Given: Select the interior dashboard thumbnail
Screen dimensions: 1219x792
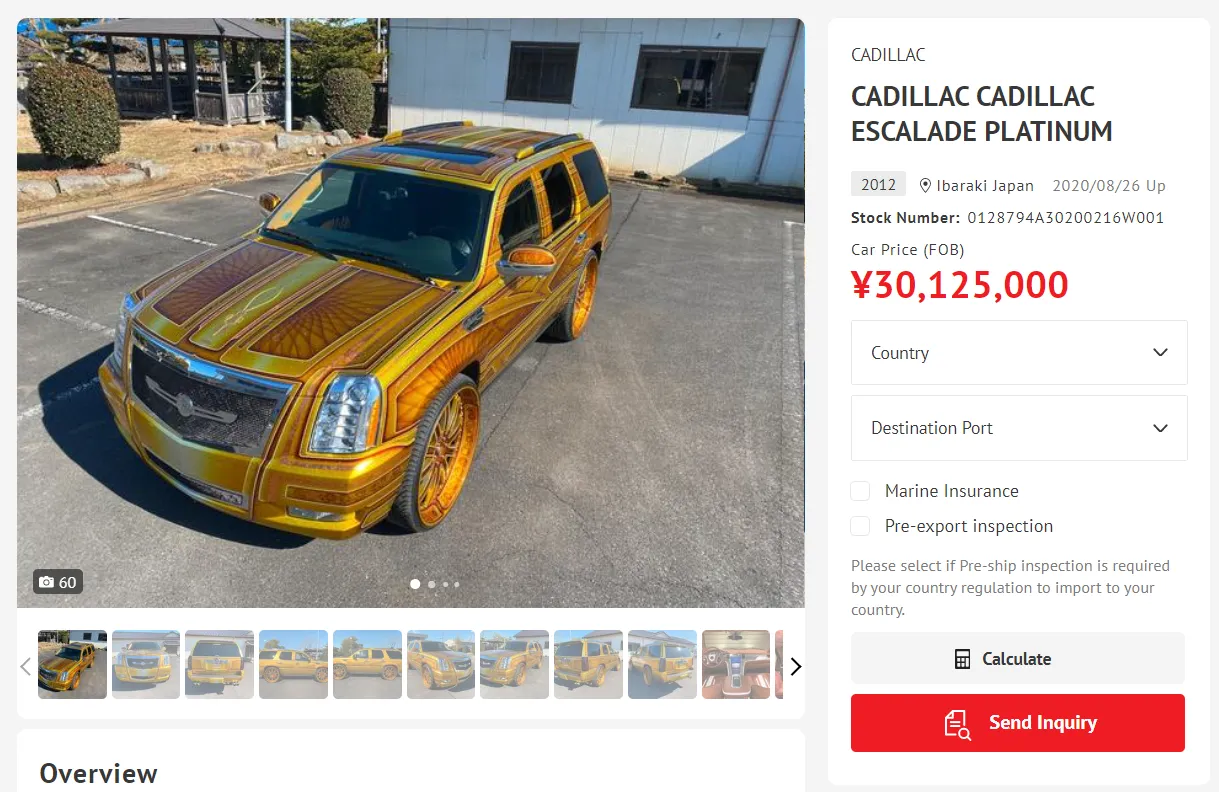Looking at the screenshot, I should pos(736,664).
